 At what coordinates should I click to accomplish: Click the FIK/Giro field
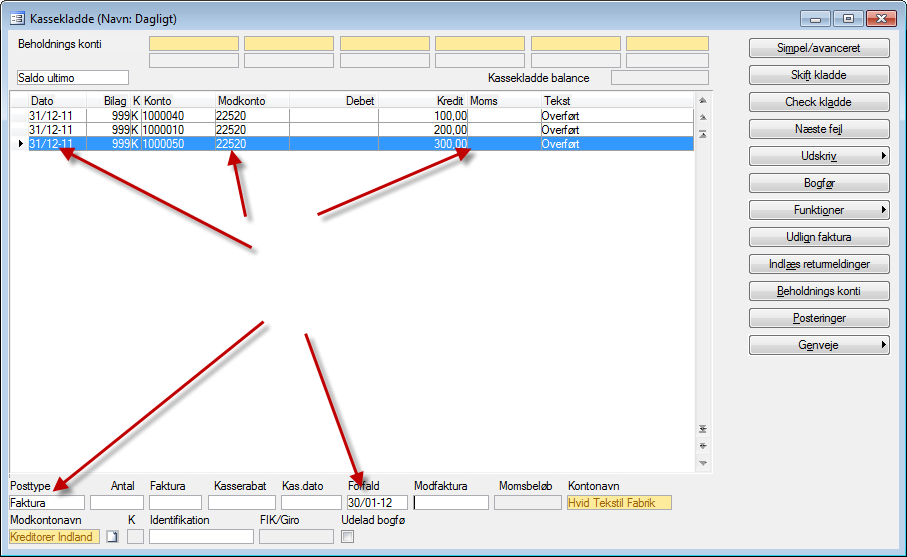pyautogui.click(x=296, y=537)
